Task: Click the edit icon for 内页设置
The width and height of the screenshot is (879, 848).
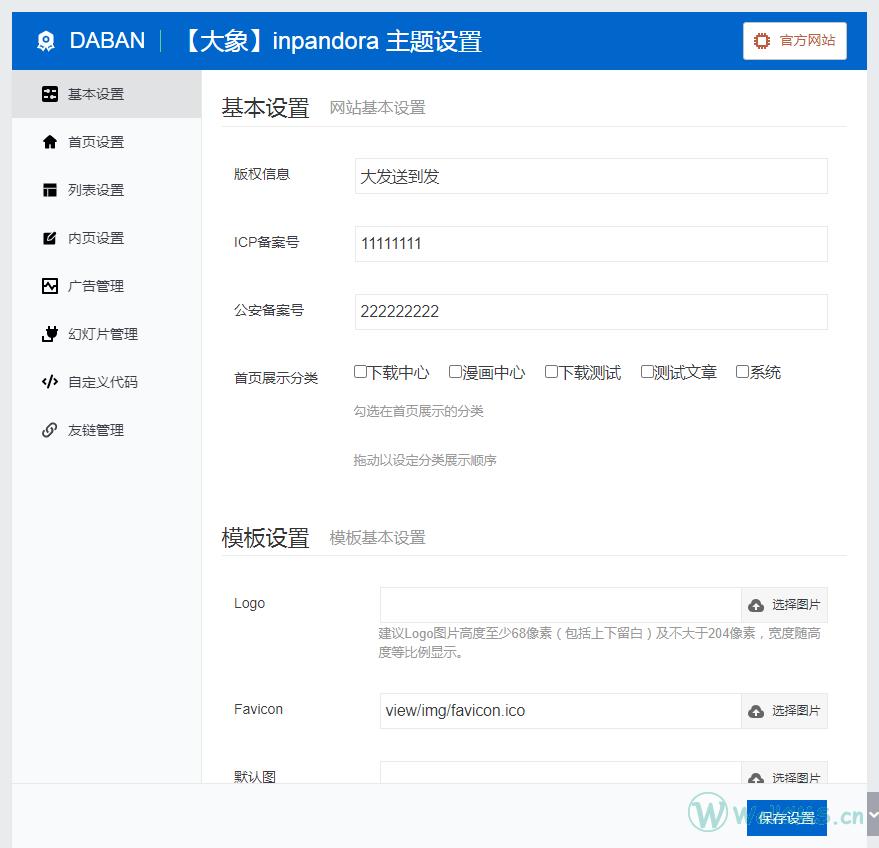Action: pos(50,238)
